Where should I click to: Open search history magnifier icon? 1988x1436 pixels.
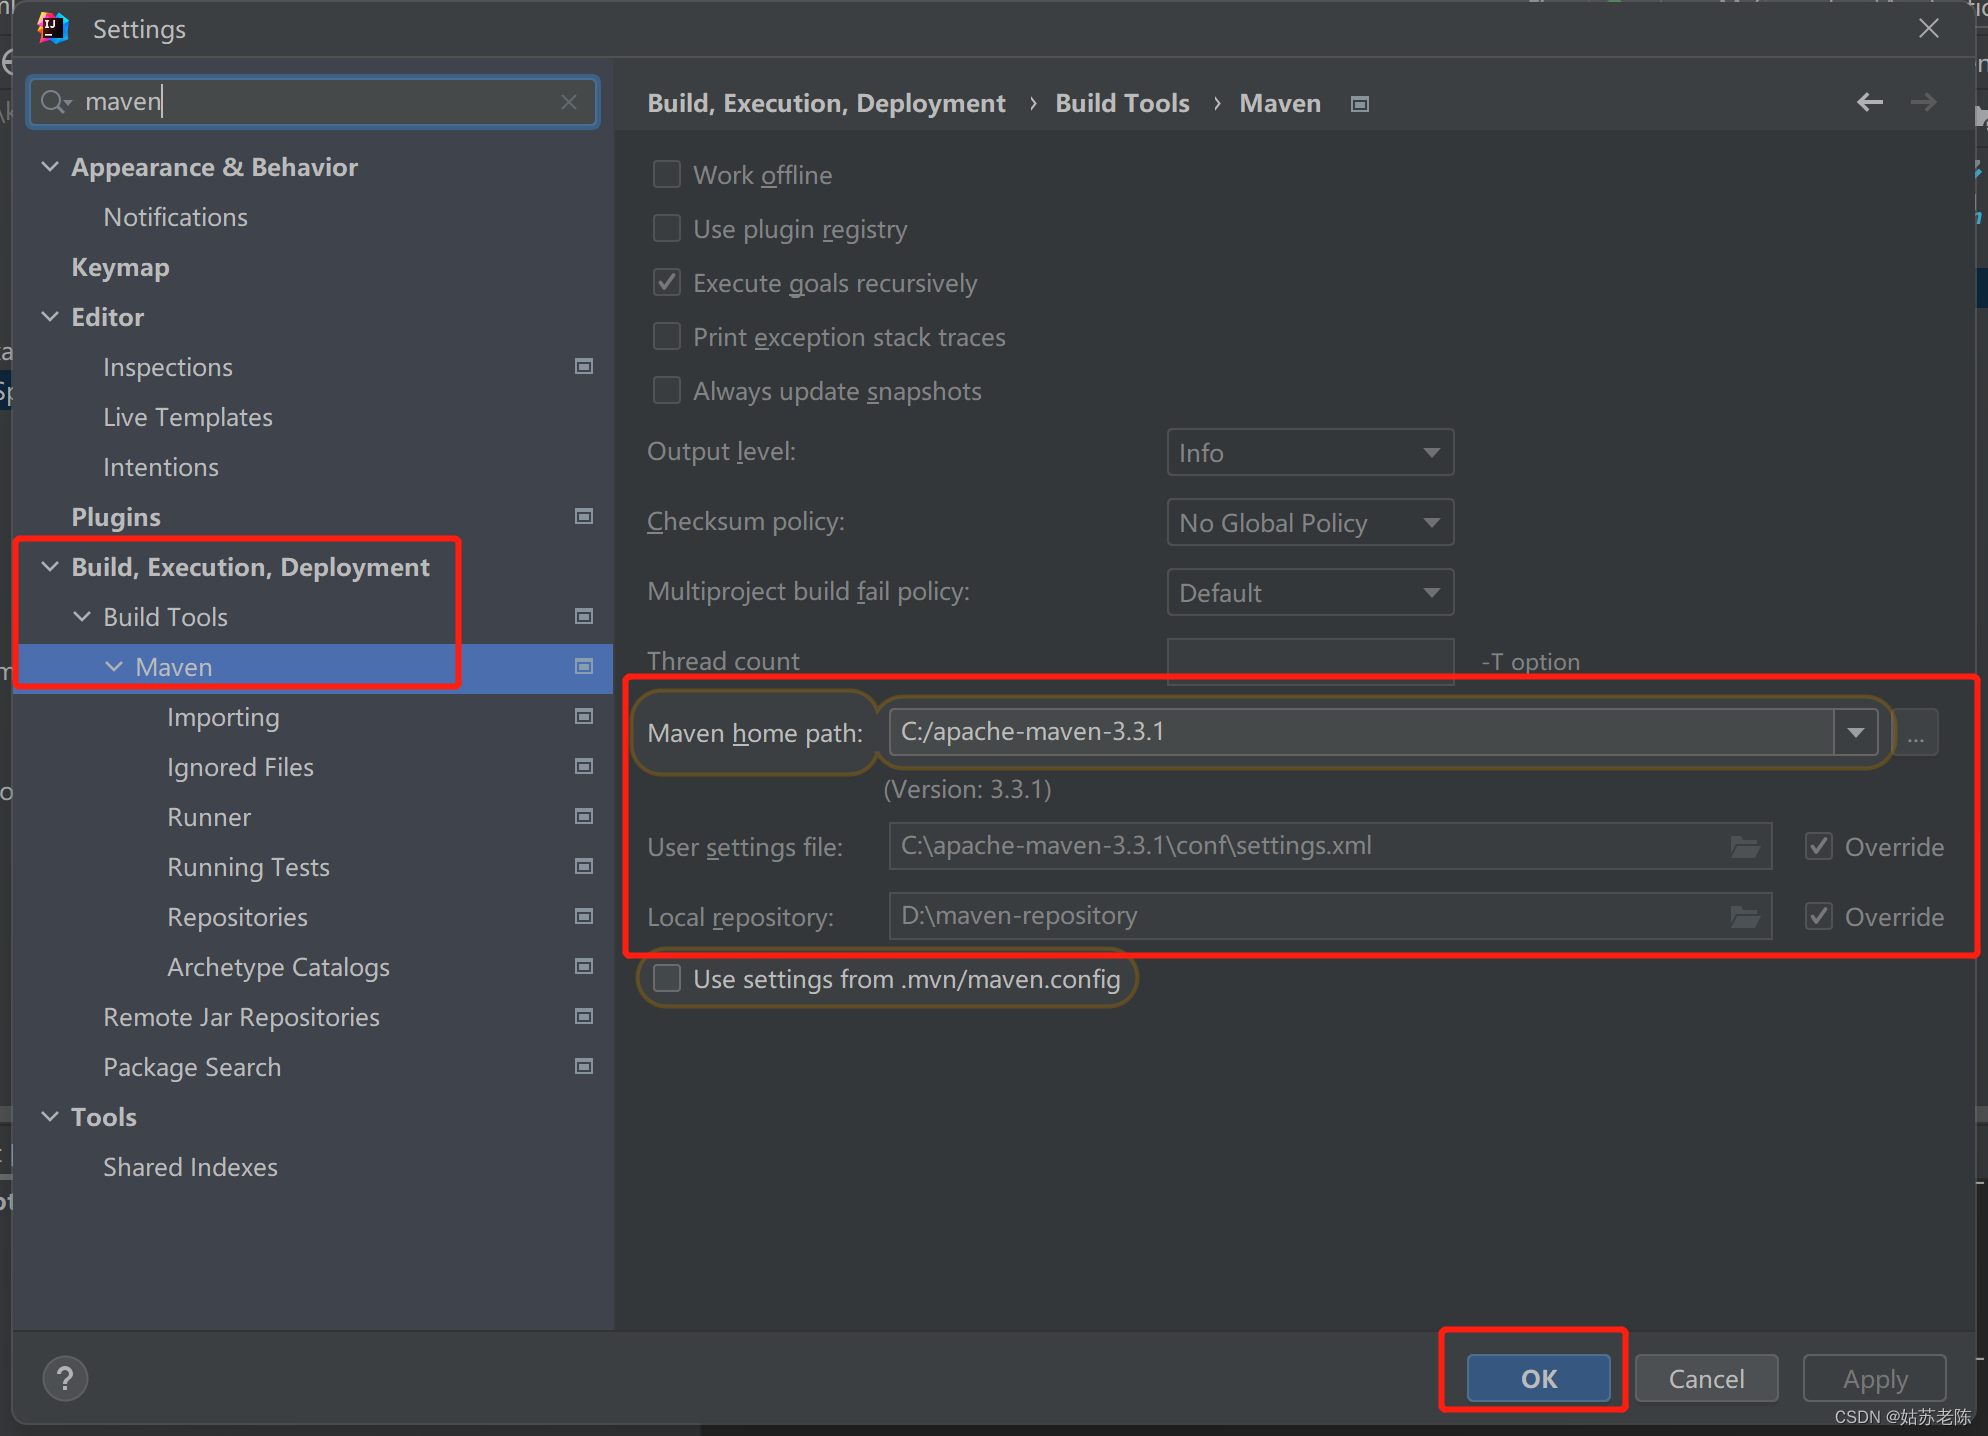(56, 102)
